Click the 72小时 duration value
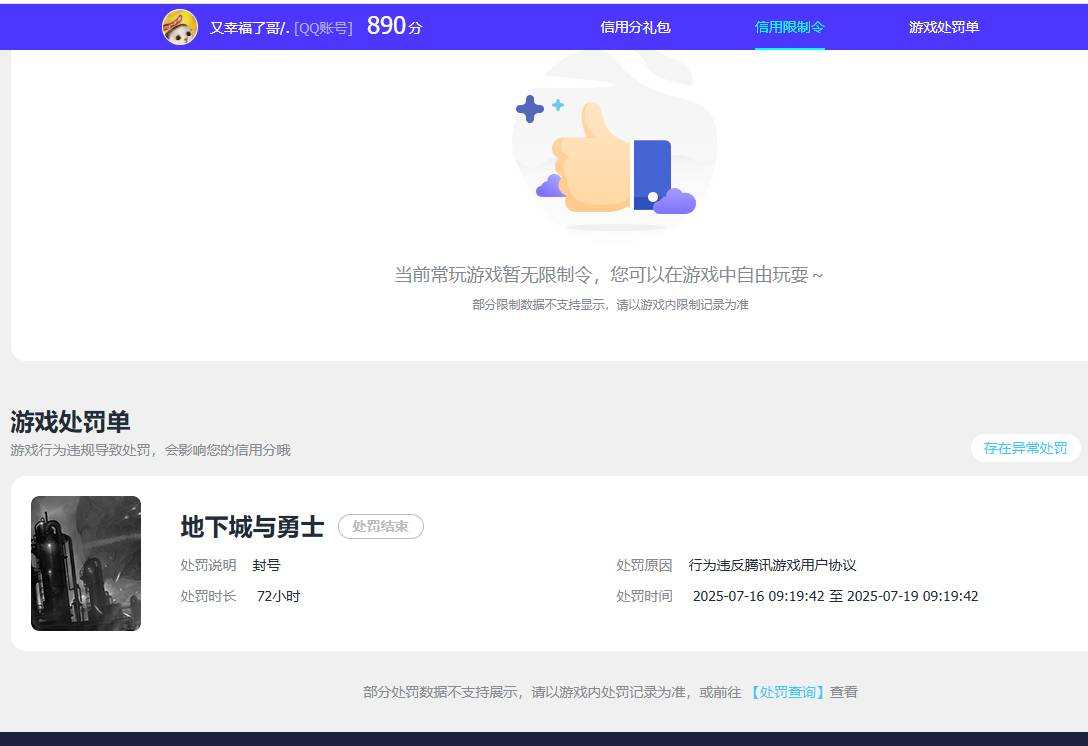 [278, 596]
